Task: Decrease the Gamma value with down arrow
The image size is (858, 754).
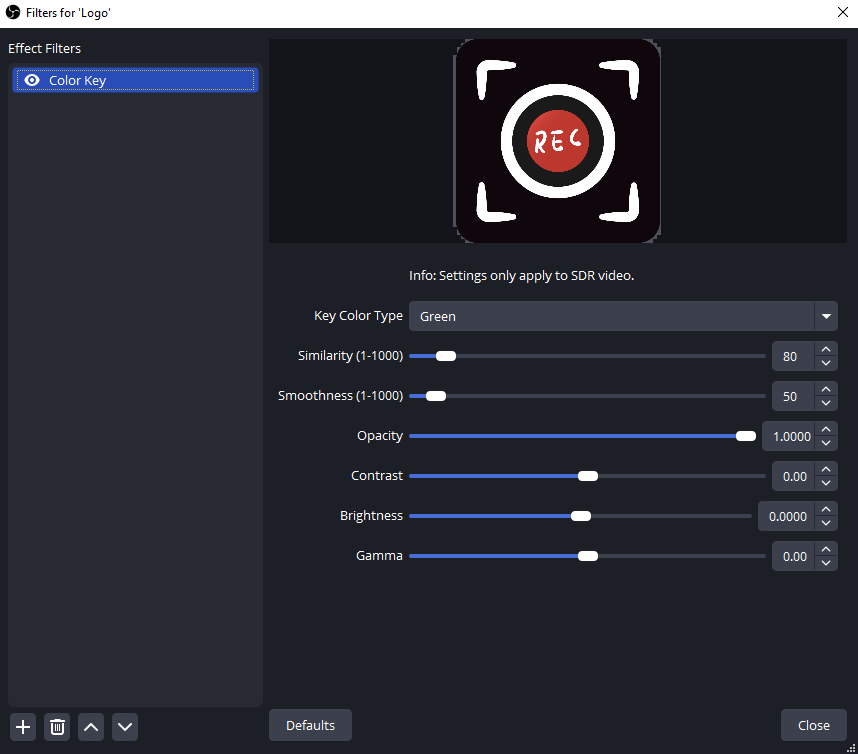Action: (825, 563)
